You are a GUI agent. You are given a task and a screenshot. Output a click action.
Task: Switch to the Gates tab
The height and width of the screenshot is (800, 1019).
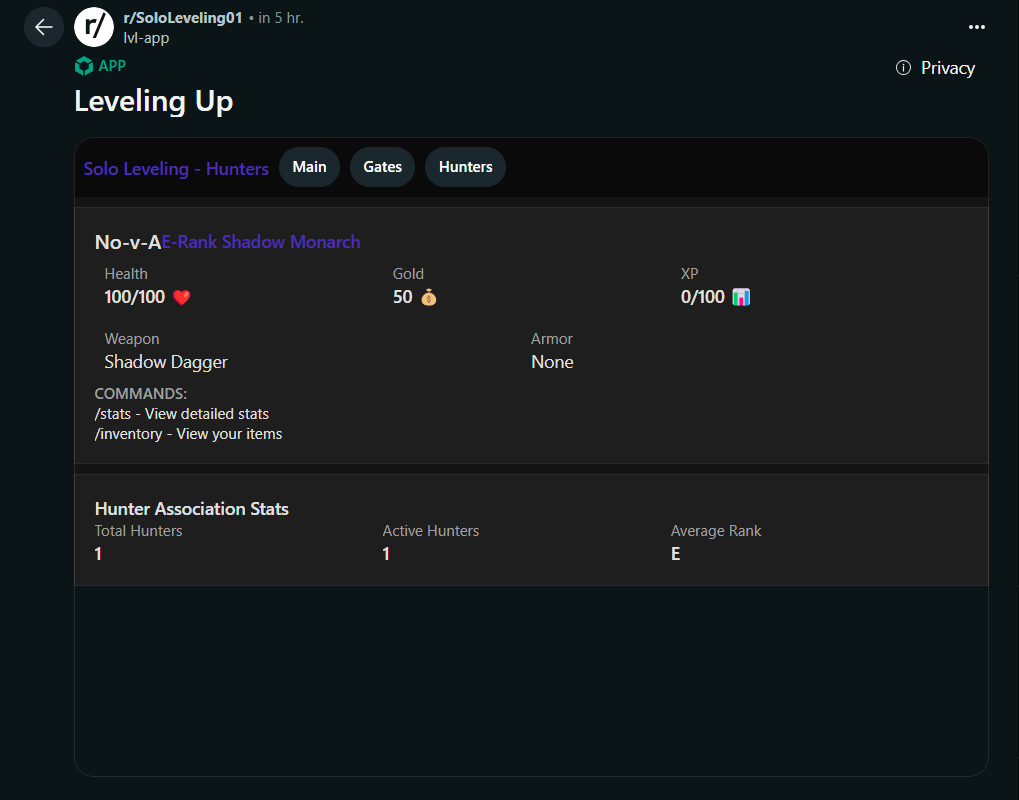(x=382, y=167)
